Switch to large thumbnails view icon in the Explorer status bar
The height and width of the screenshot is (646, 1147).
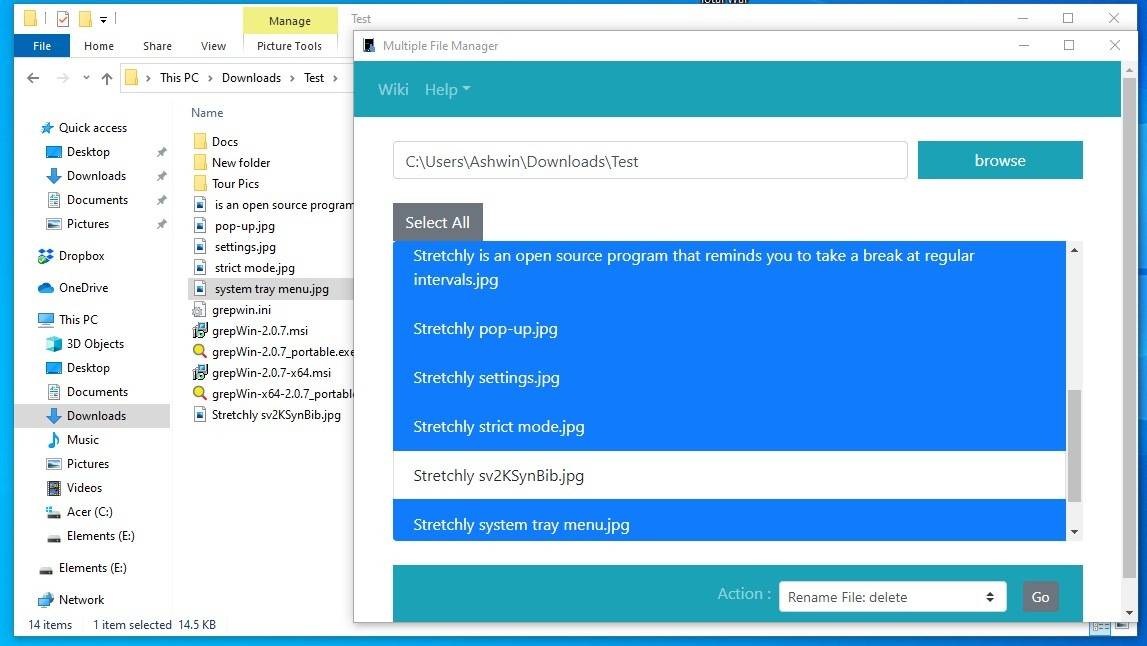click(x=1122, y=626)
